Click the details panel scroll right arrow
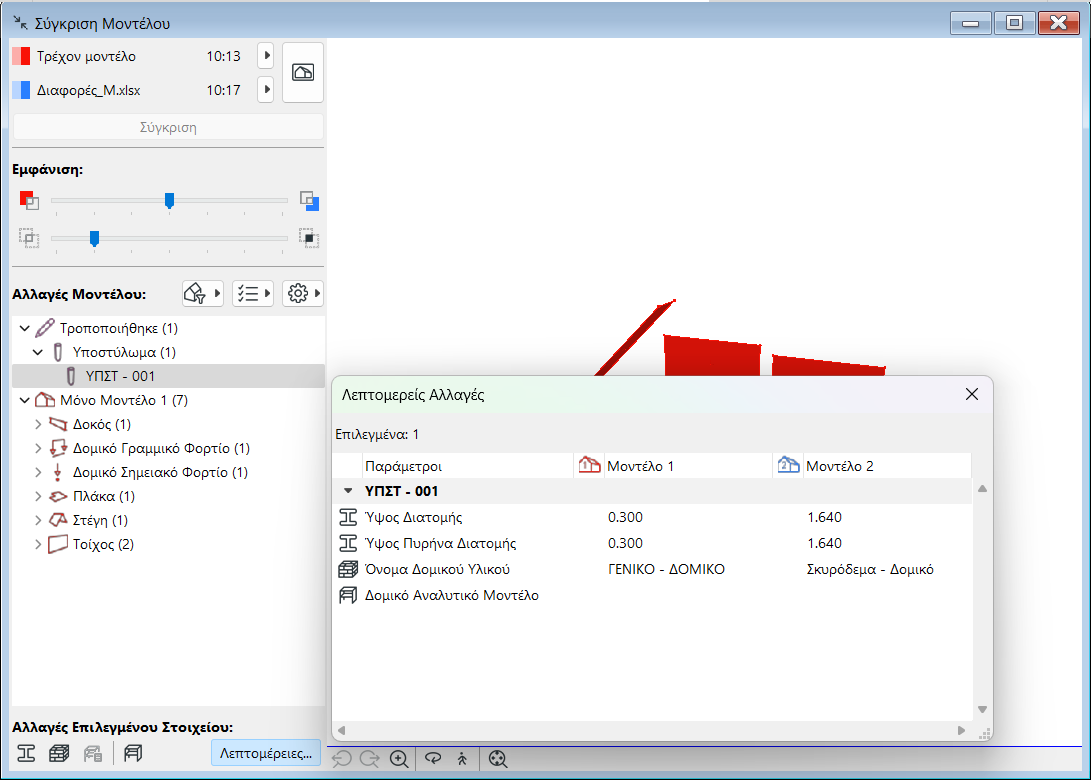The image size is (1091, 780). 961,731
